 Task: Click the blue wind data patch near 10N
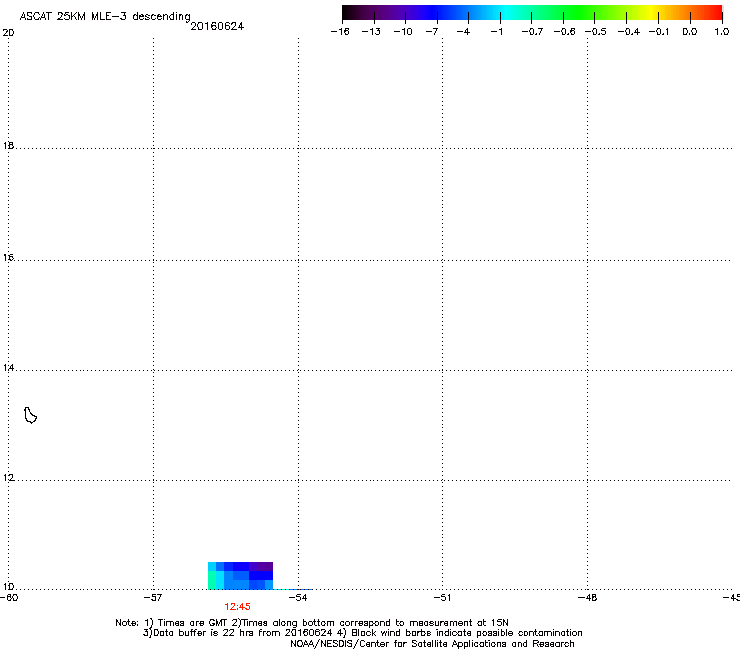(240, 575)
